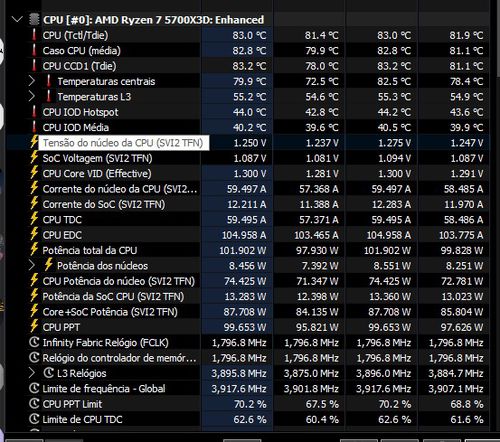This screenshot has width=500, height=442.
Task: Click clock icon beside Limite de CPU TDC
Action: [x=34, y=419]
